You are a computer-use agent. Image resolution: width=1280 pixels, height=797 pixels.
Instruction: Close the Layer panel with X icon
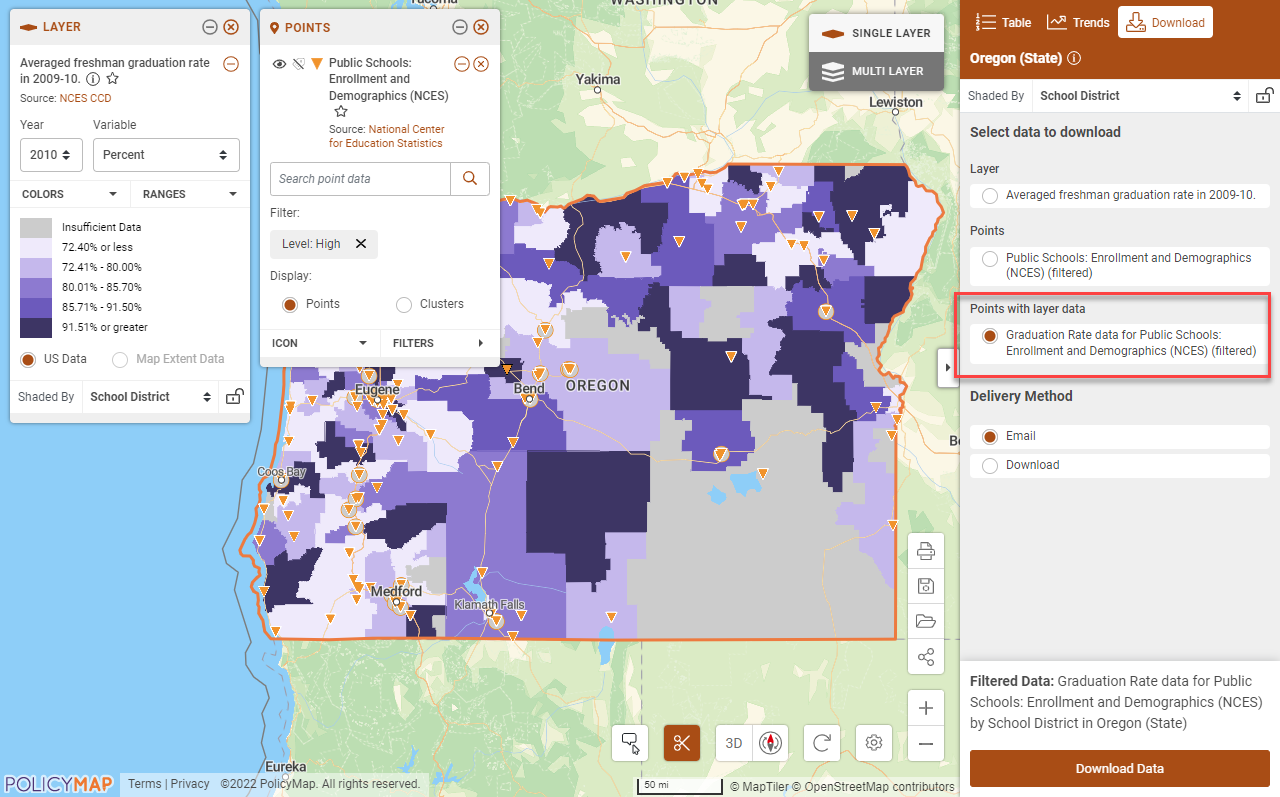[x=231, y=27]
